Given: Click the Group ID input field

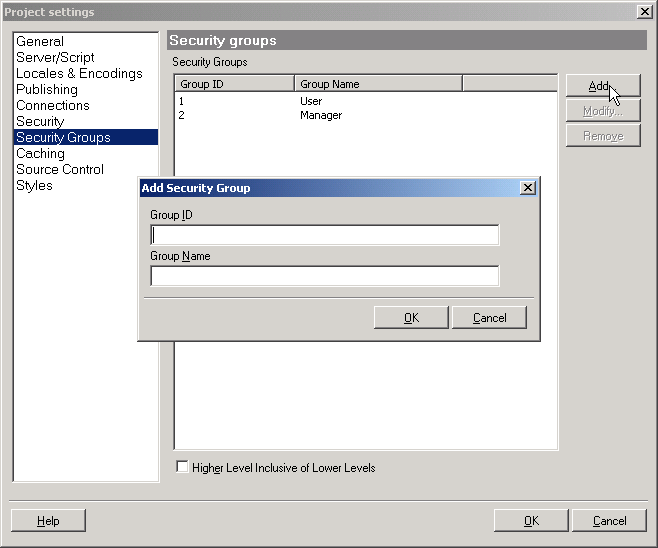Looking at the screenshot, I should [324, 235].
